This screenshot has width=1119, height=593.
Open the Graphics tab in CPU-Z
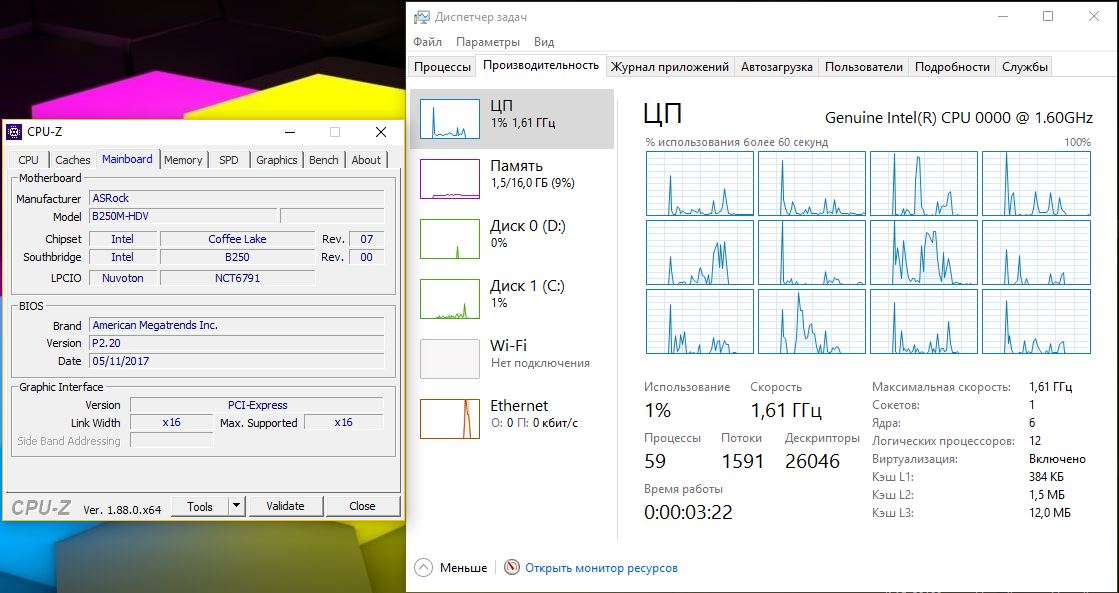coord(277,160)
